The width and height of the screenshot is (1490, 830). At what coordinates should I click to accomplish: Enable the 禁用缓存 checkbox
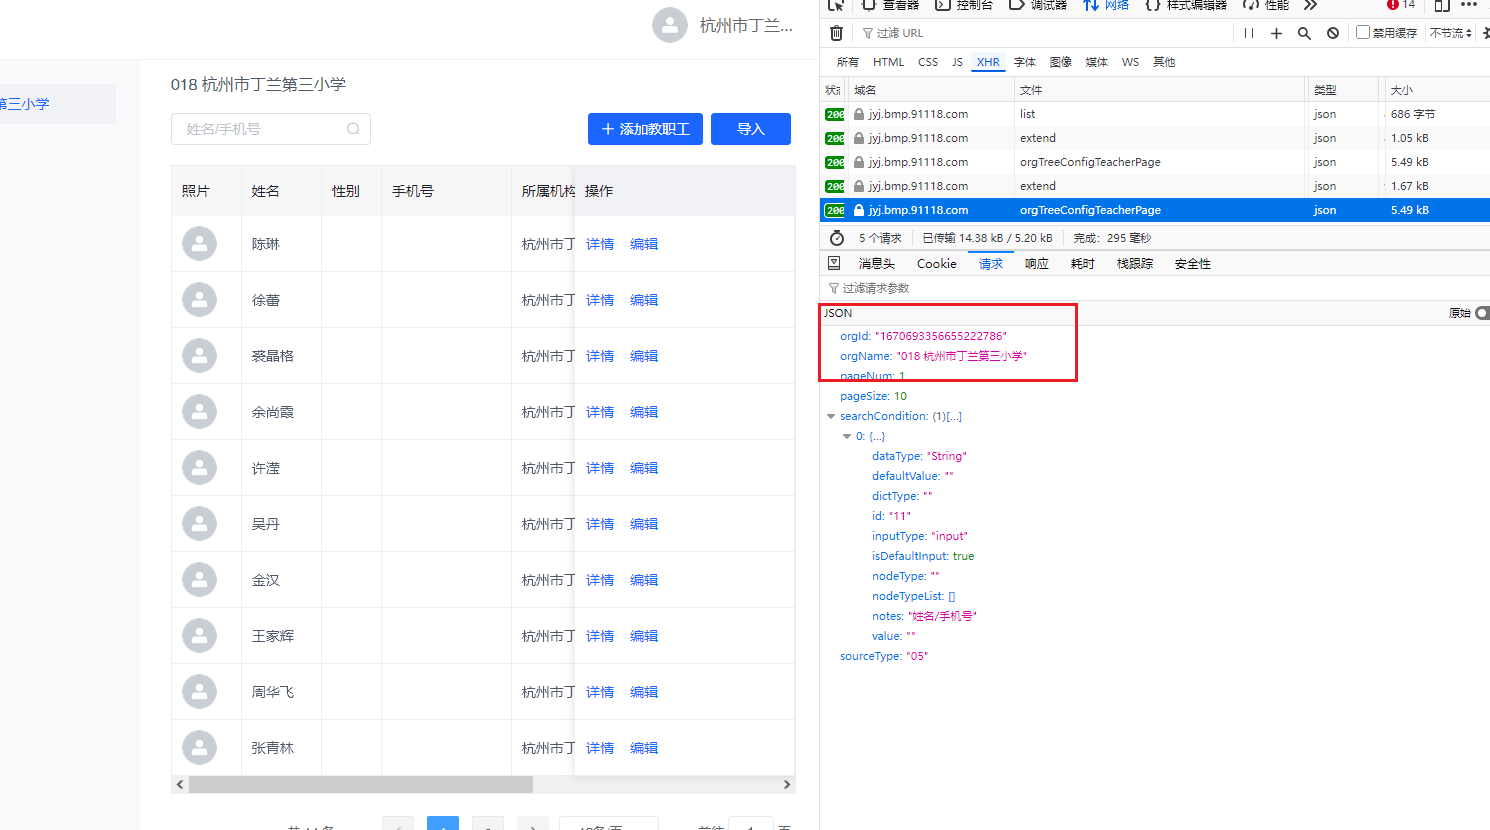1362,32
